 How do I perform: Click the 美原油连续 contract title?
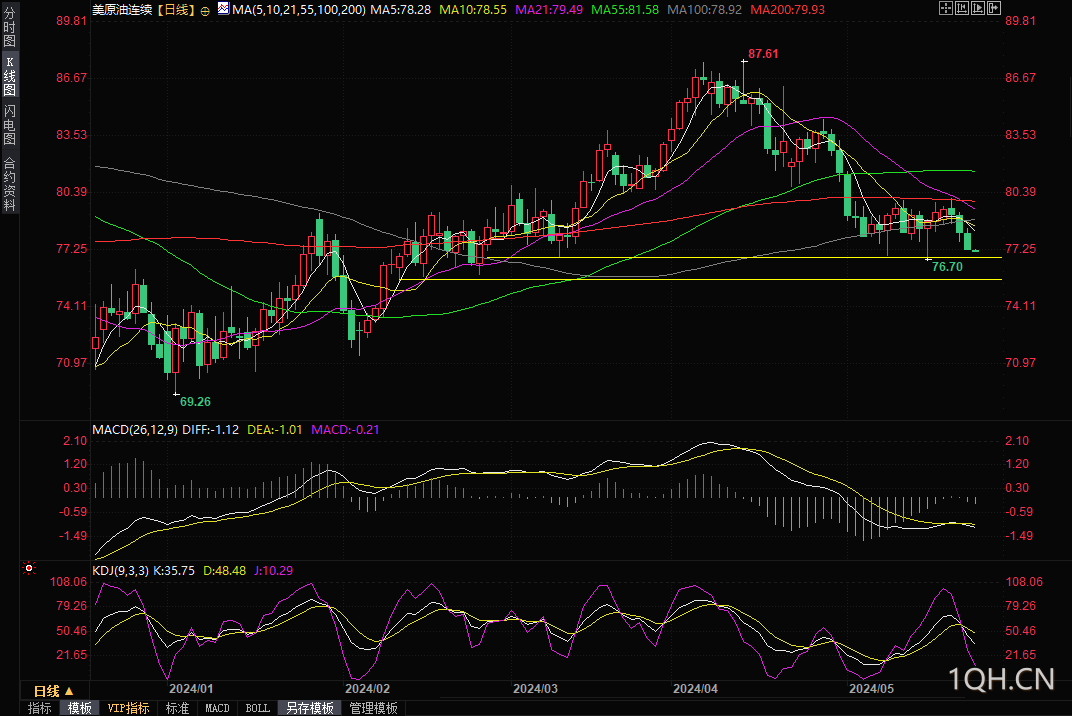[122, 10]
